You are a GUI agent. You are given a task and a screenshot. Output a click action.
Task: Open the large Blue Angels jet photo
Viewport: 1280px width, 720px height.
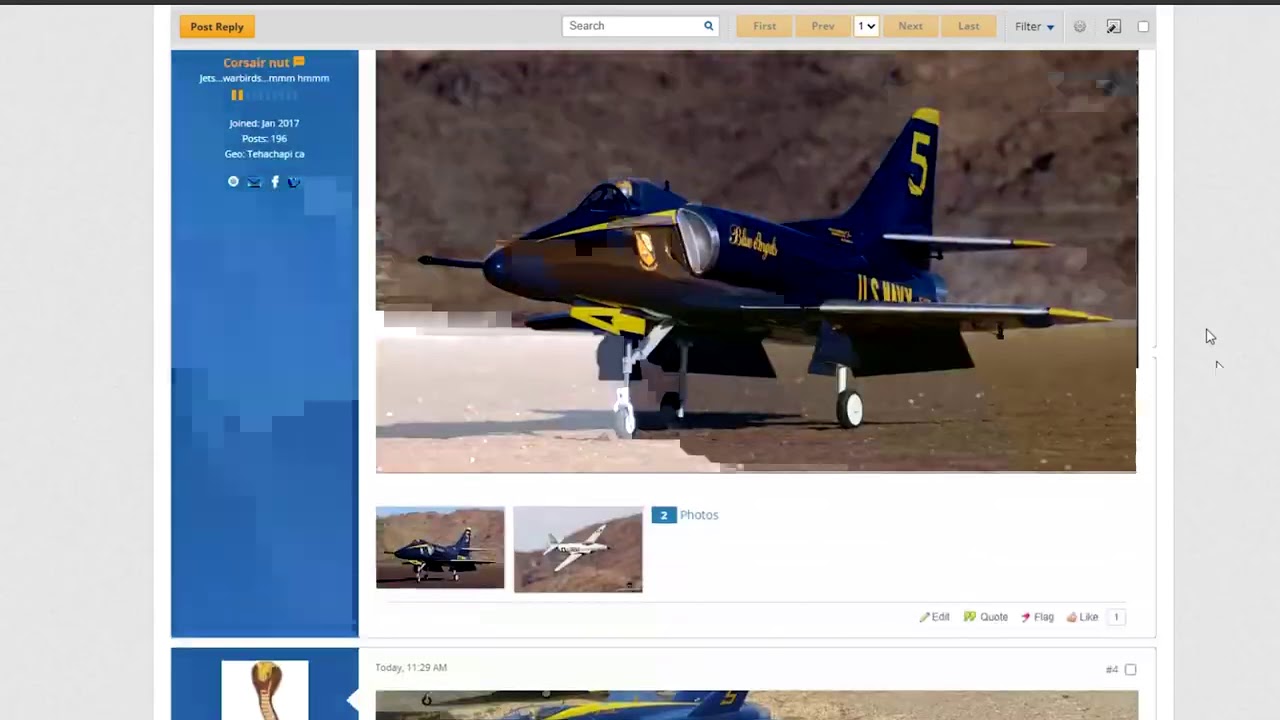coord(756,261)
